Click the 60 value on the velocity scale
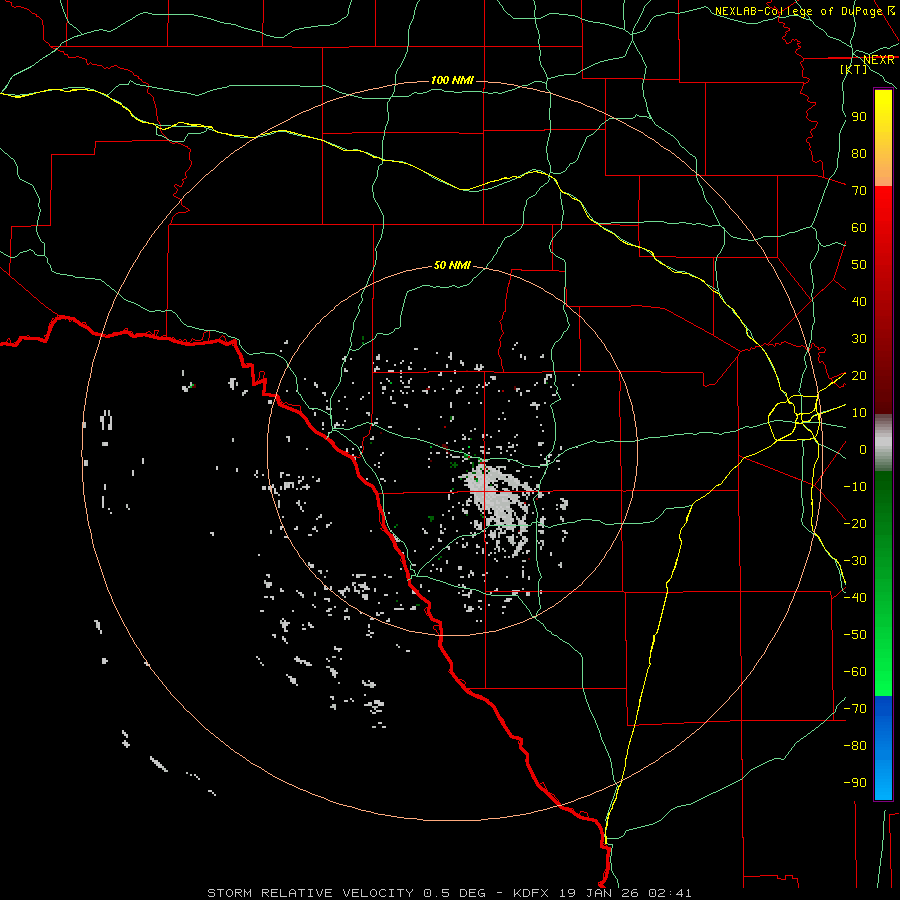 click(x=859, y=228)
